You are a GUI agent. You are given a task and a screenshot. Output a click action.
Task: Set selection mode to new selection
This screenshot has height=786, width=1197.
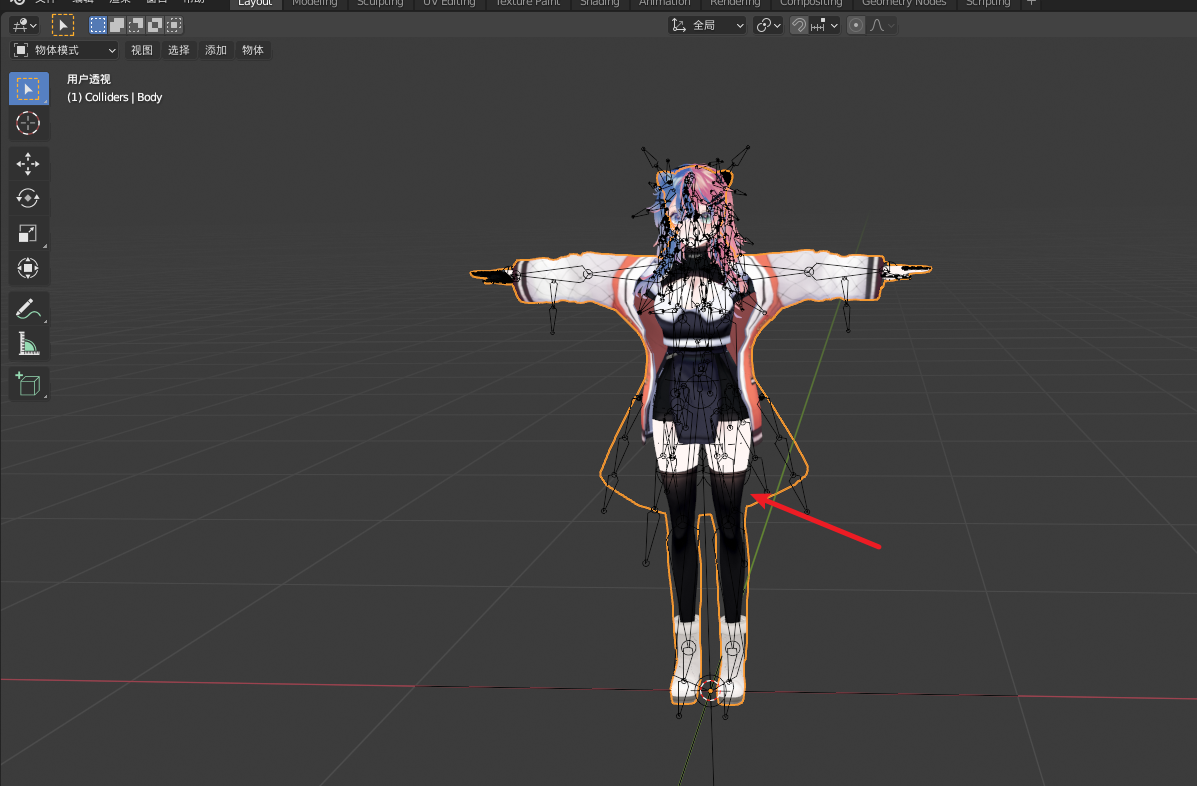coord(98,25)
